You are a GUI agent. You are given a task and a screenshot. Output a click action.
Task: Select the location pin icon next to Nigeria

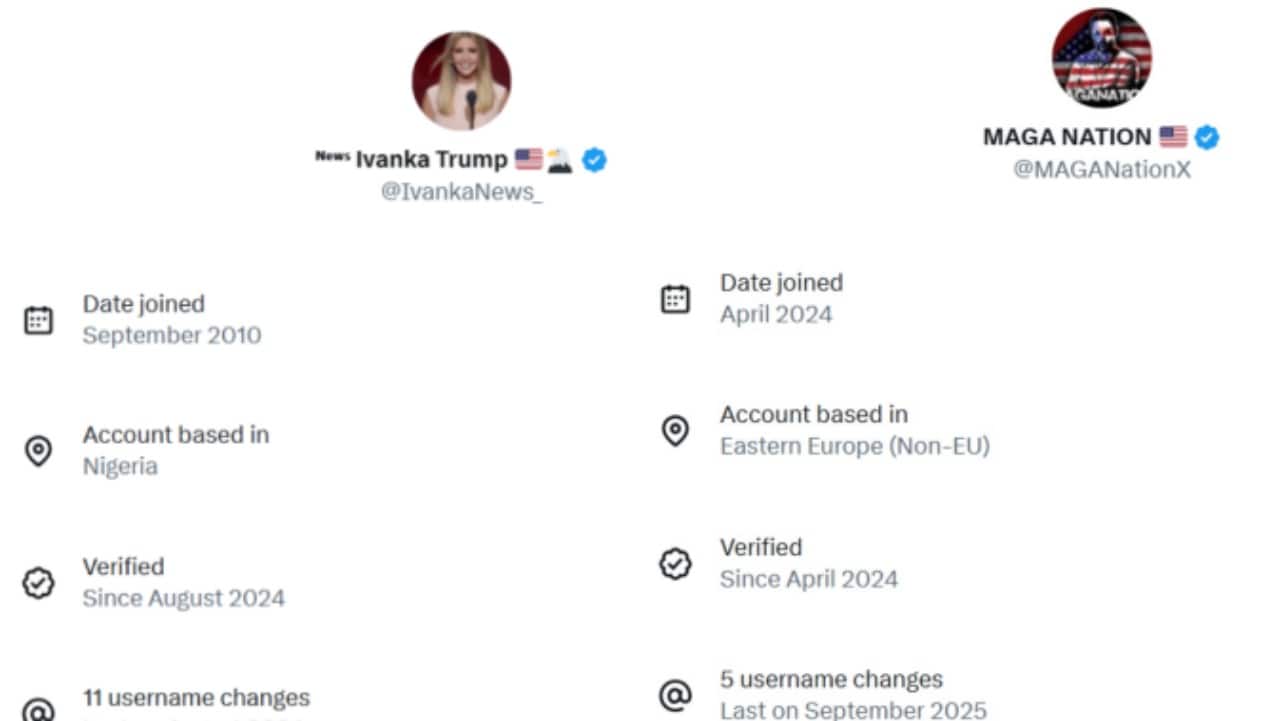pyautogui.click(x=38, y=452)
